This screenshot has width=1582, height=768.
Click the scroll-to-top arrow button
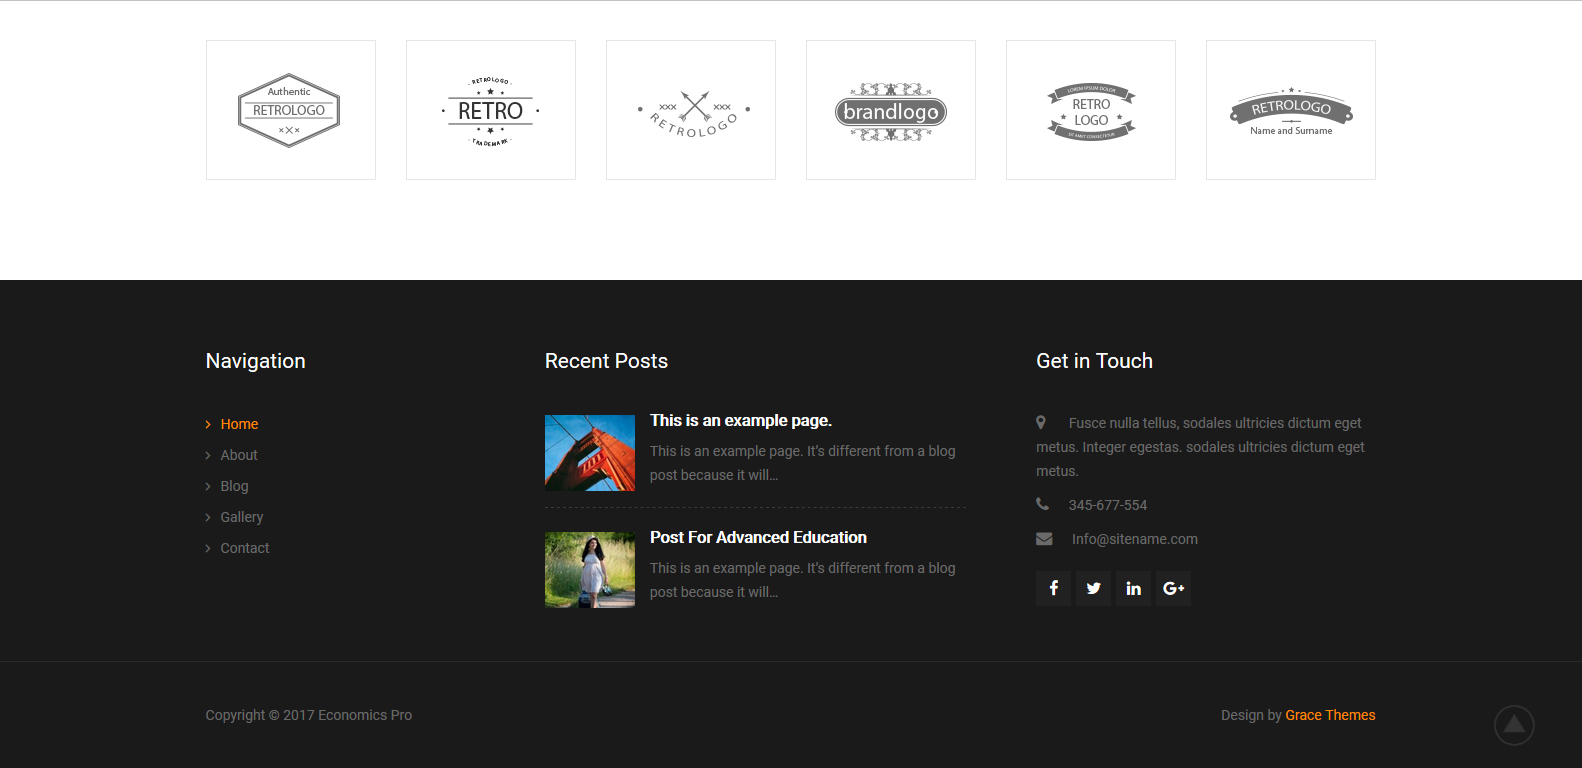pos(1514,725)
